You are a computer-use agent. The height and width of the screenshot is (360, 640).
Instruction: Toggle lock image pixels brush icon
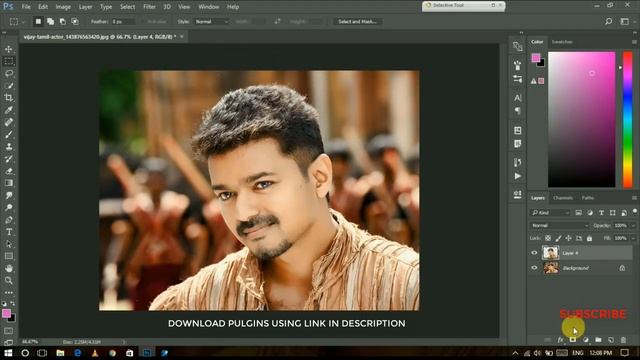coord(558,238)
